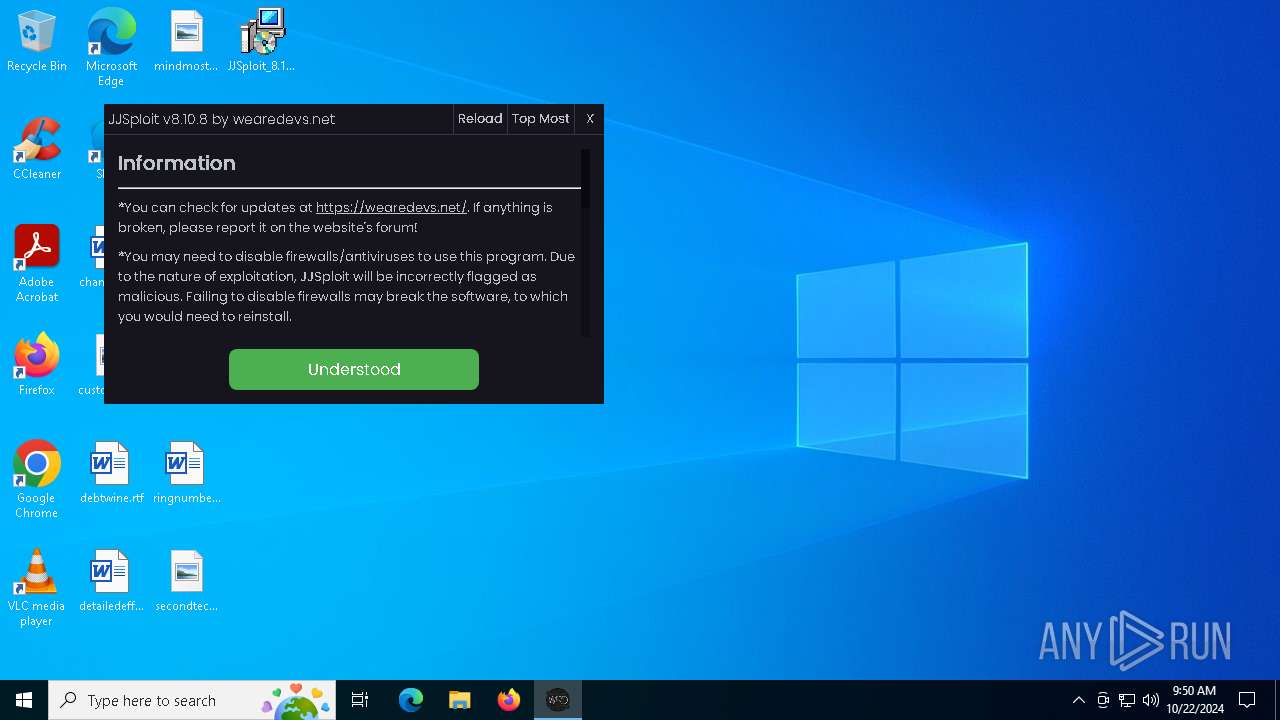Image resolution: width=1280 pixels, height=720 pixels.
Task: Open VLC media player shortcut
Action: point(37,588)
